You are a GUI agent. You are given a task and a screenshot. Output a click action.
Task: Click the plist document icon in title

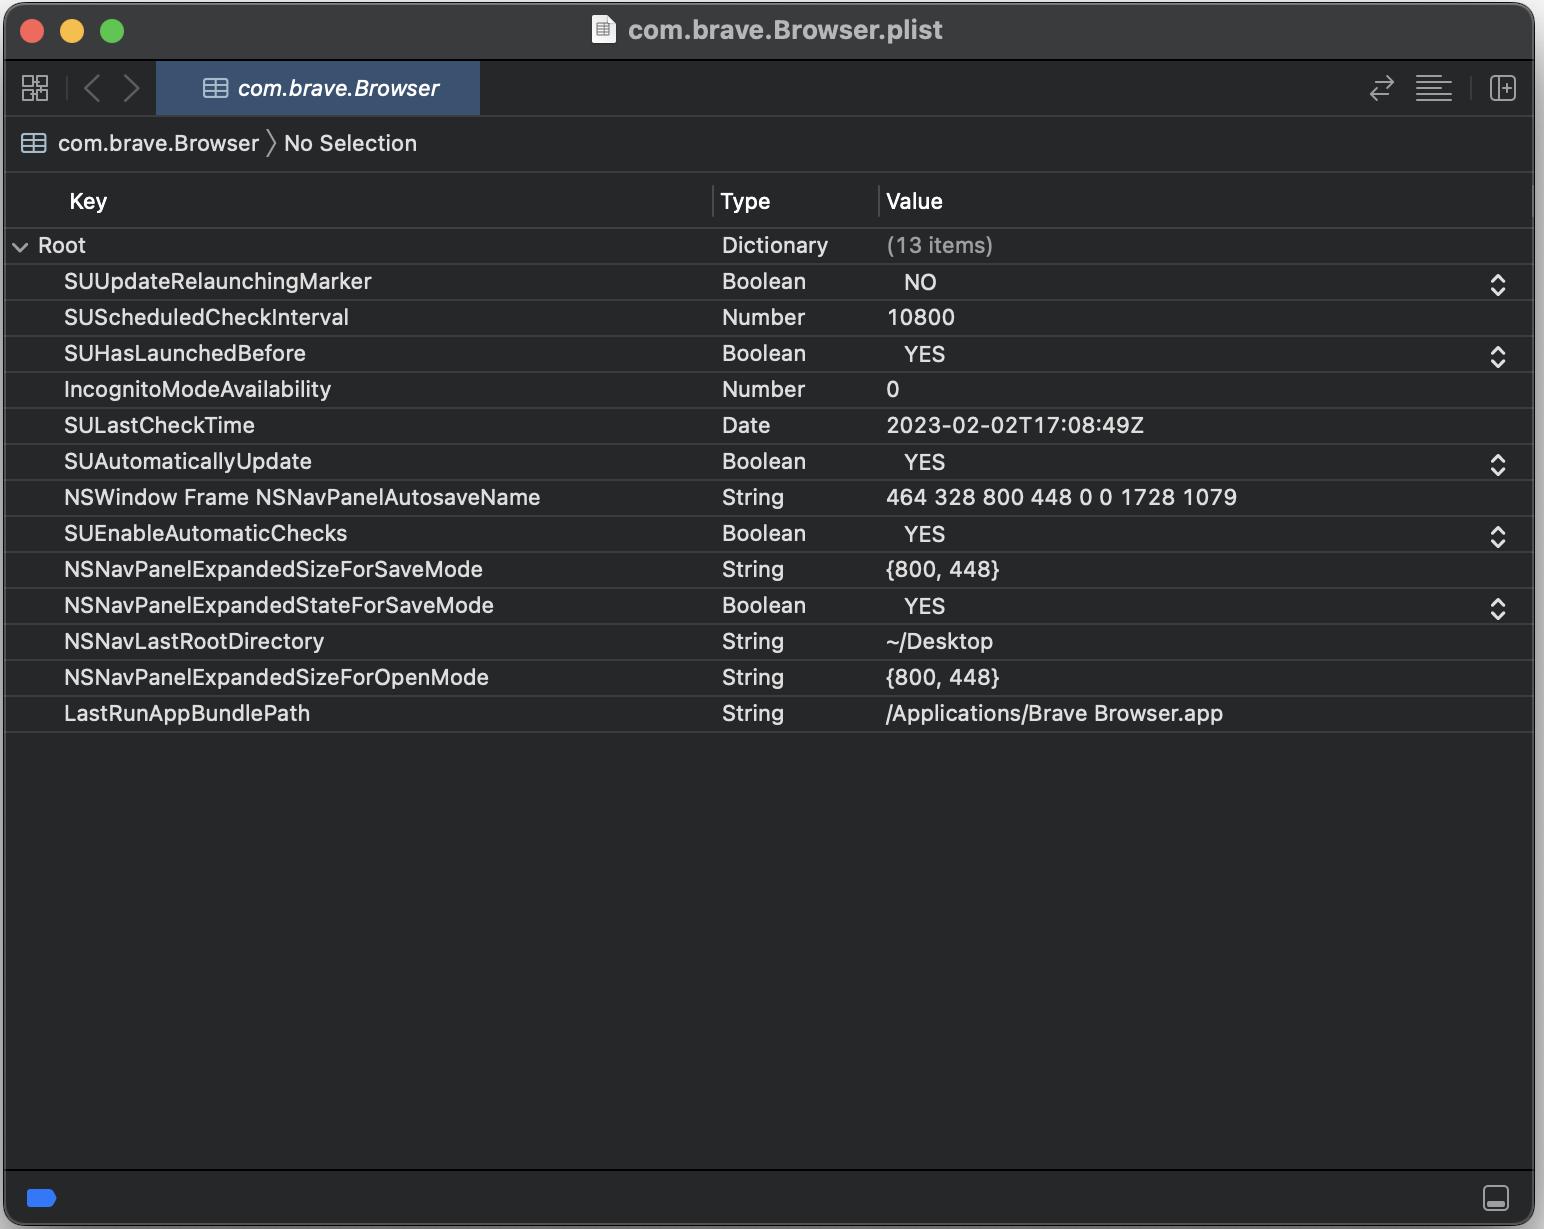pyautogui.click(x=603, y=29)
